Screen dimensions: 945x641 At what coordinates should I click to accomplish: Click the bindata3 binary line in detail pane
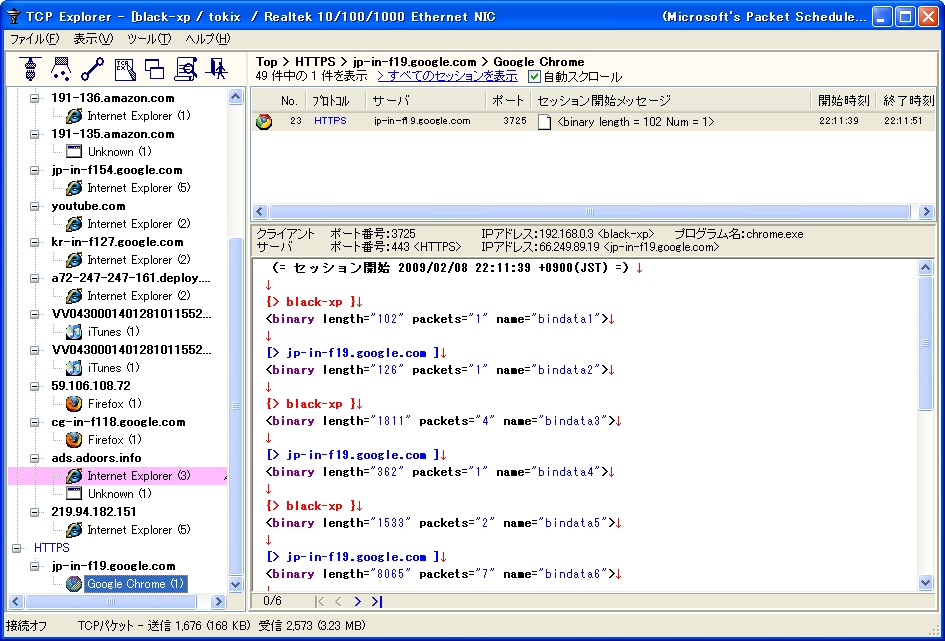pos(443,421)
